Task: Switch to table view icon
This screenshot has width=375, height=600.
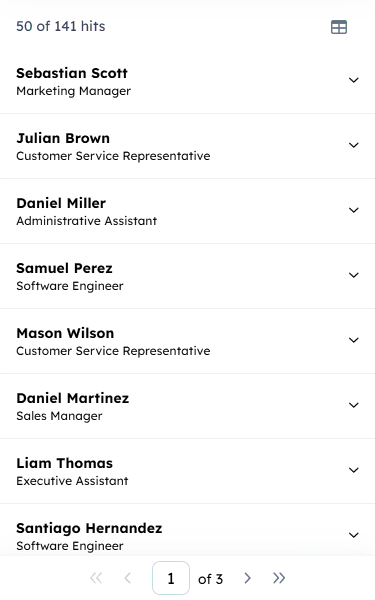Action: click(339, 27)
